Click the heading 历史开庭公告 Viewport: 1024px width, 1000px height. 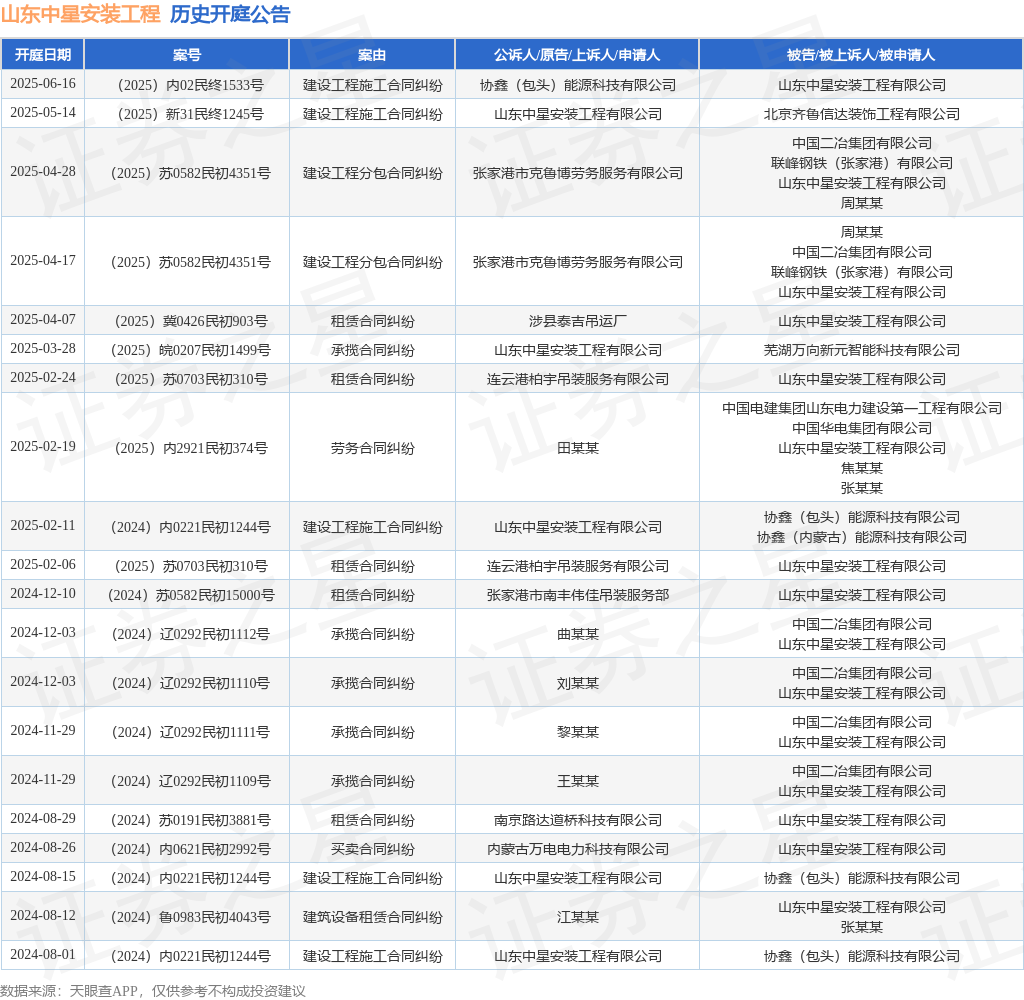(230, 14)
